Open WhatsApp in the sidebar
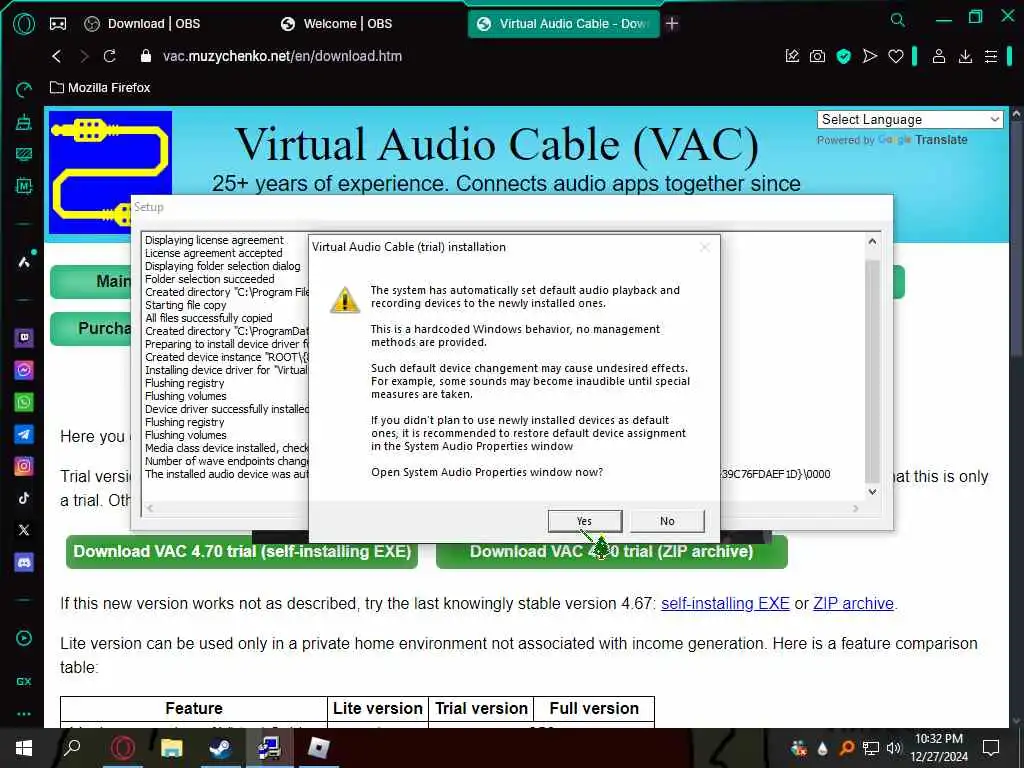 pyautogui.click(x=24, y=402)
